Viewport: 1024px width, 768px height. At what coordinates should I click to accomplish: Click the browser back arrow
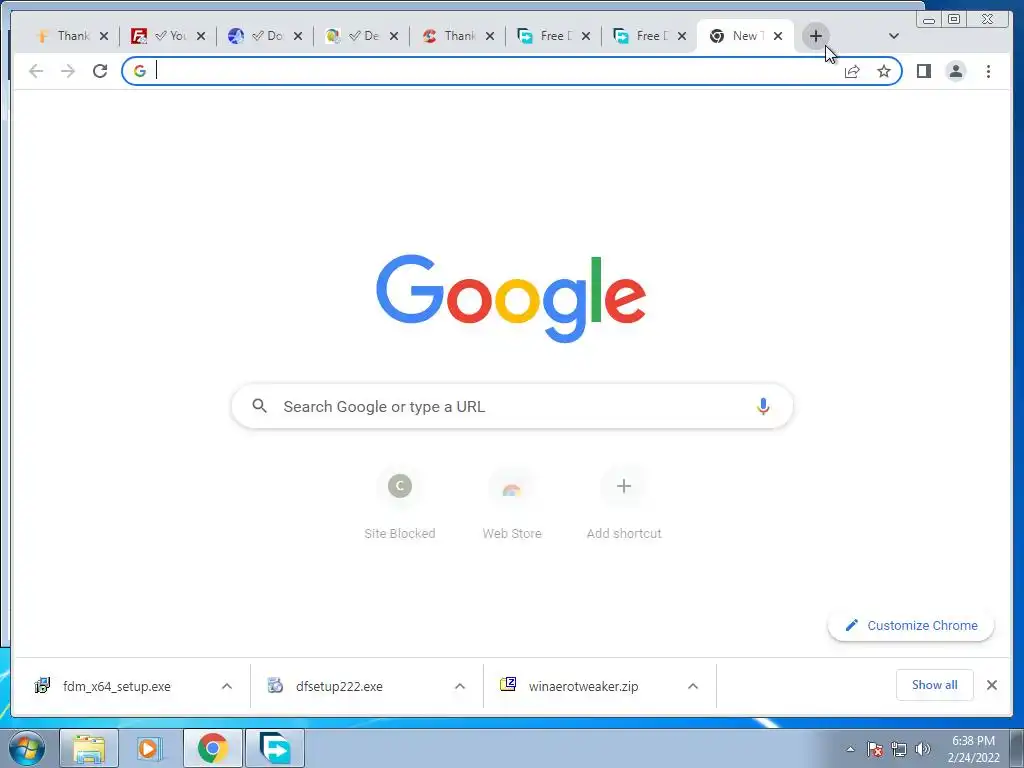tap(36, 71)
